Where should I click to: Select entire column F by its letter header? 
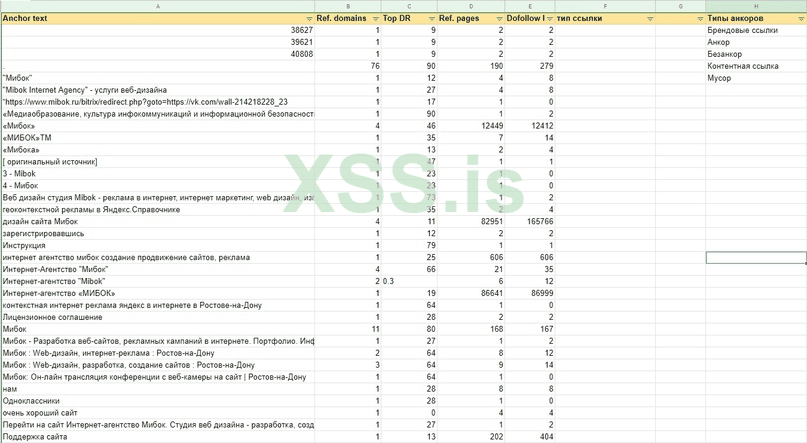tap(605, 6)
